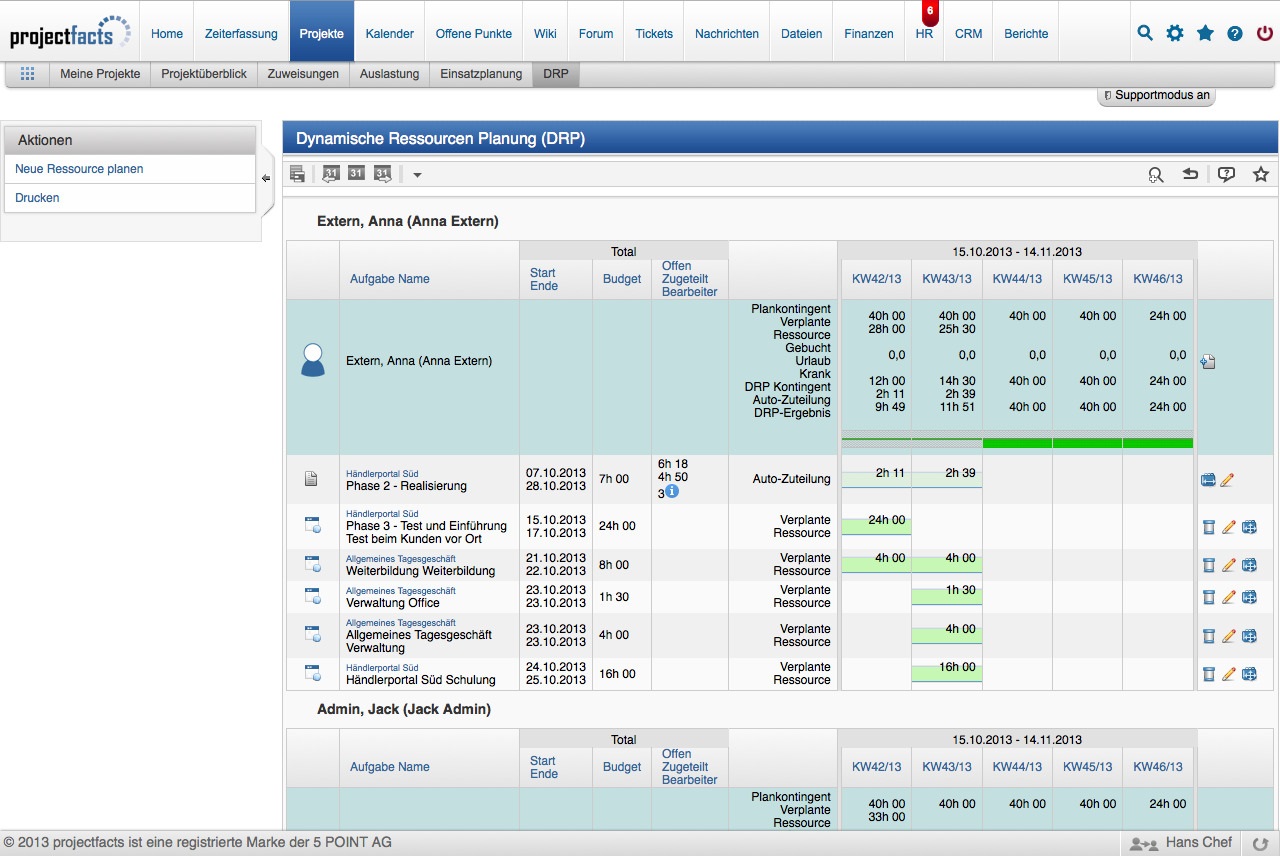Bookmark the DRP page with the star outline icon

pos(1261,174)
